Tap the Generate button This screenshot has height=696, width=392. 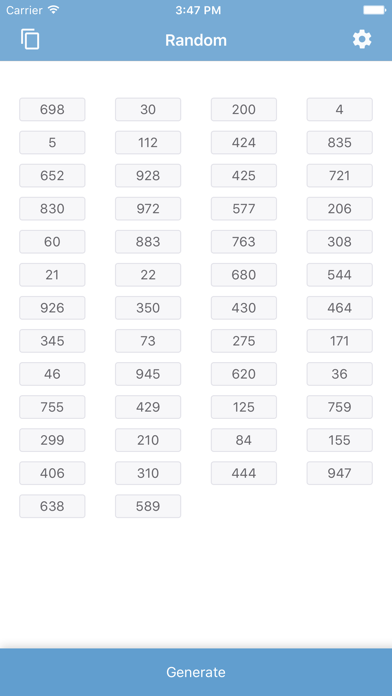(x=196, y=672)
